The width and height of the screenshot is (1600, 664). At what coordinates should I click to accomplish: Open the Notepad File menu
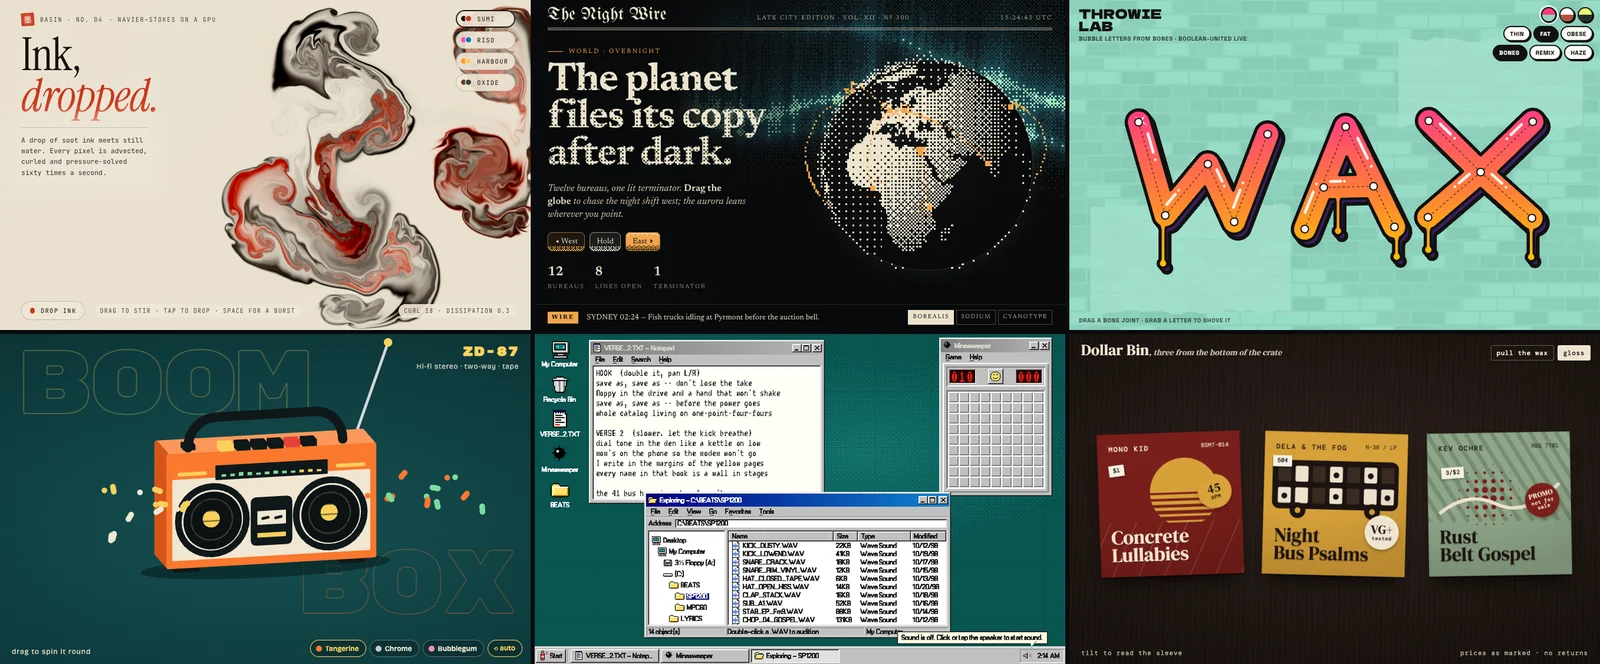tap(600, 359)
